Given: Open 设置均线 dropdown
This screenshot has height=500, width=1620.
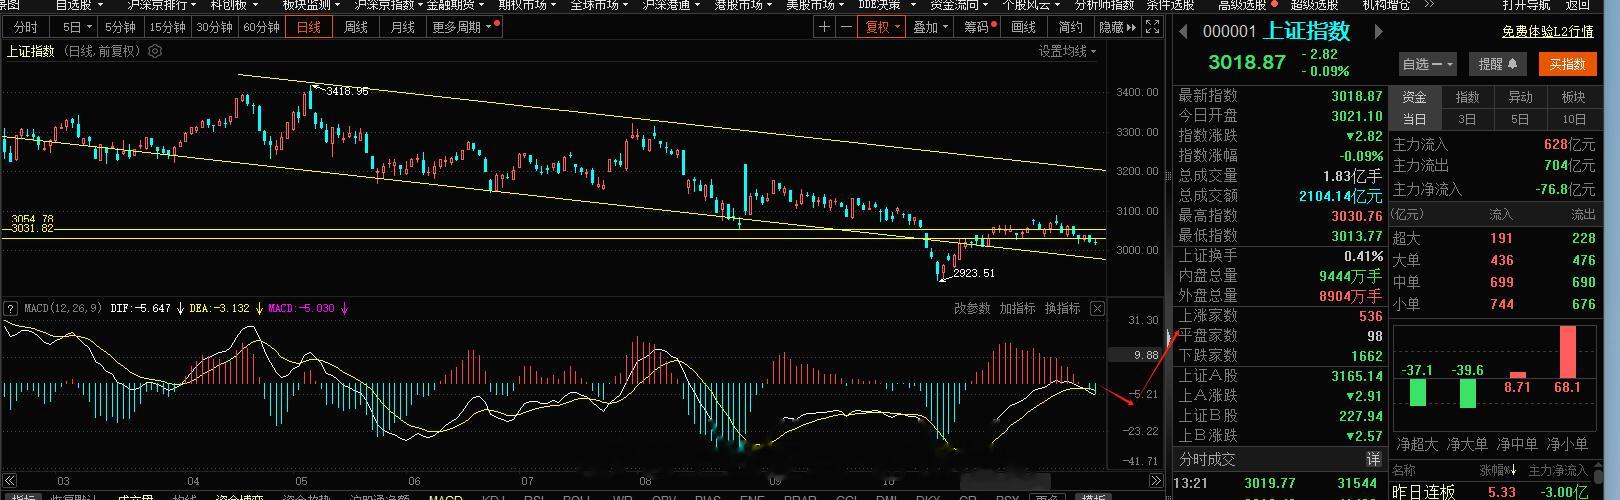Looking at the screenshot, I should tap(1067, 51).
